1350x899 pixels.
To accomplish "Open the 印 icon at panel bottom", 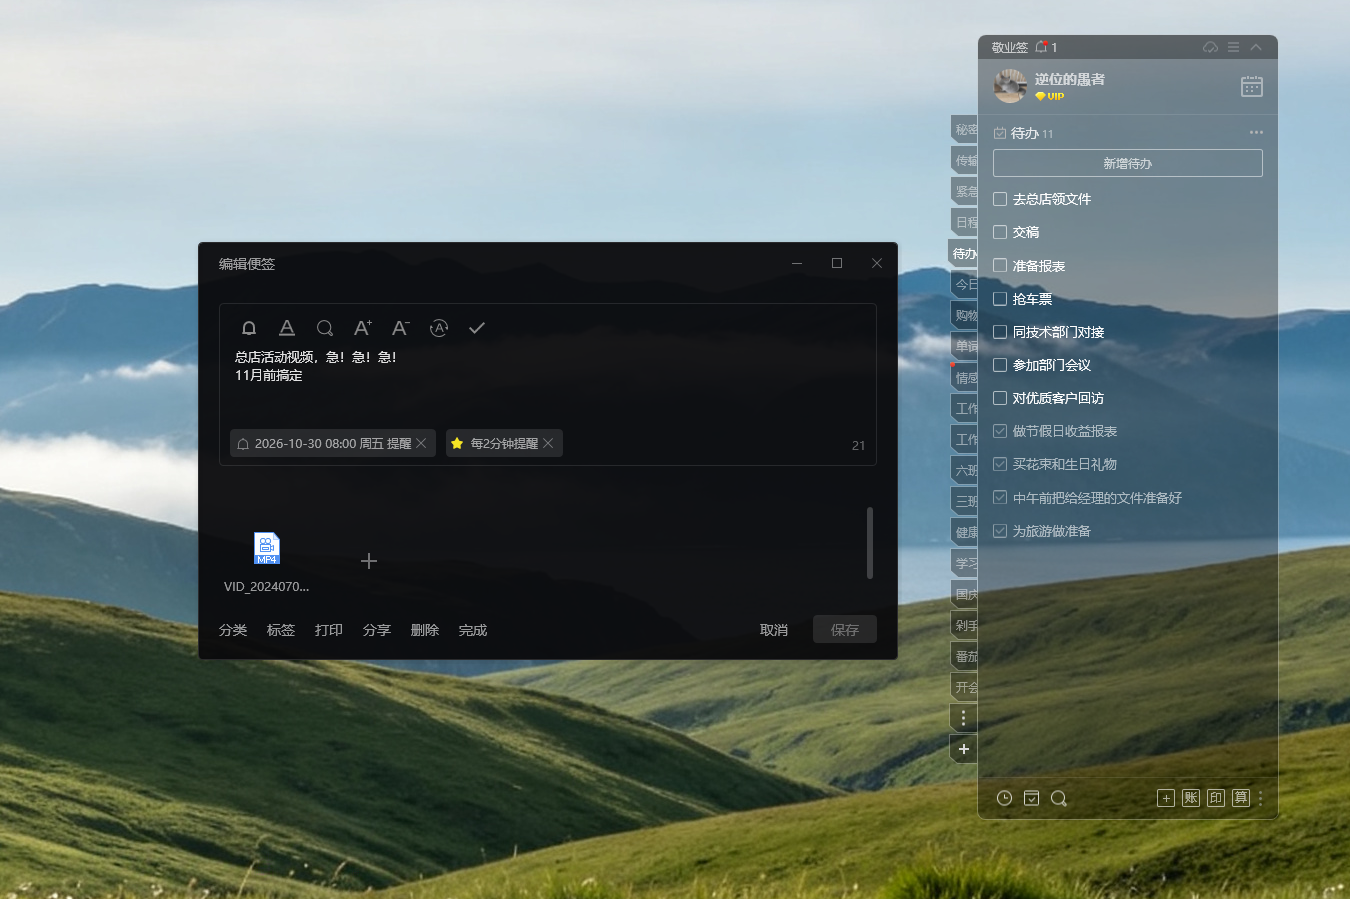I will tap(1216, 798).
